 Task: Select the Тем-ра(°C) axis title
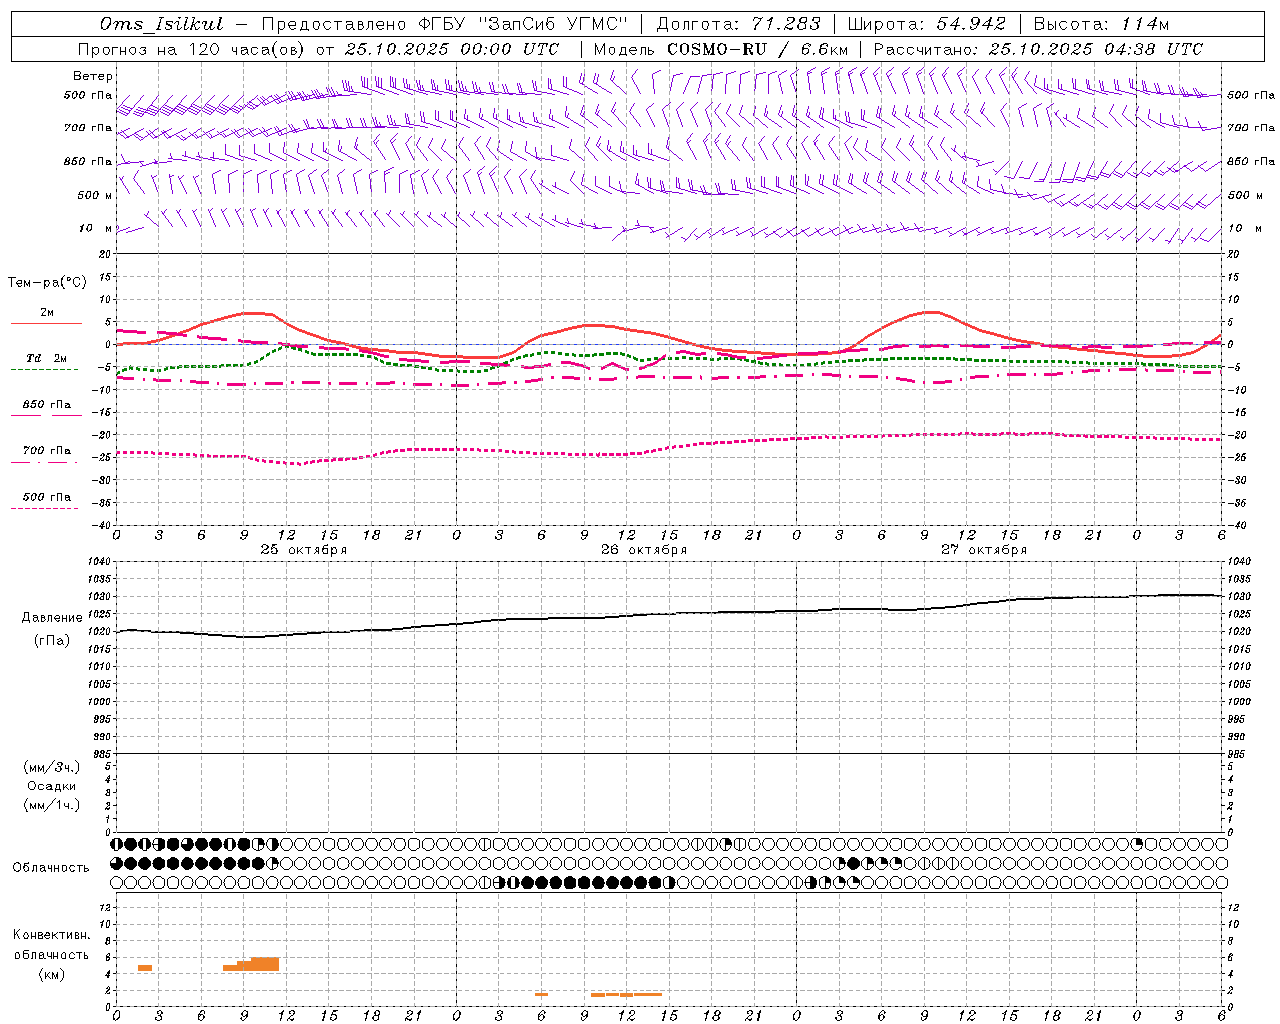(x=47, y=282)
